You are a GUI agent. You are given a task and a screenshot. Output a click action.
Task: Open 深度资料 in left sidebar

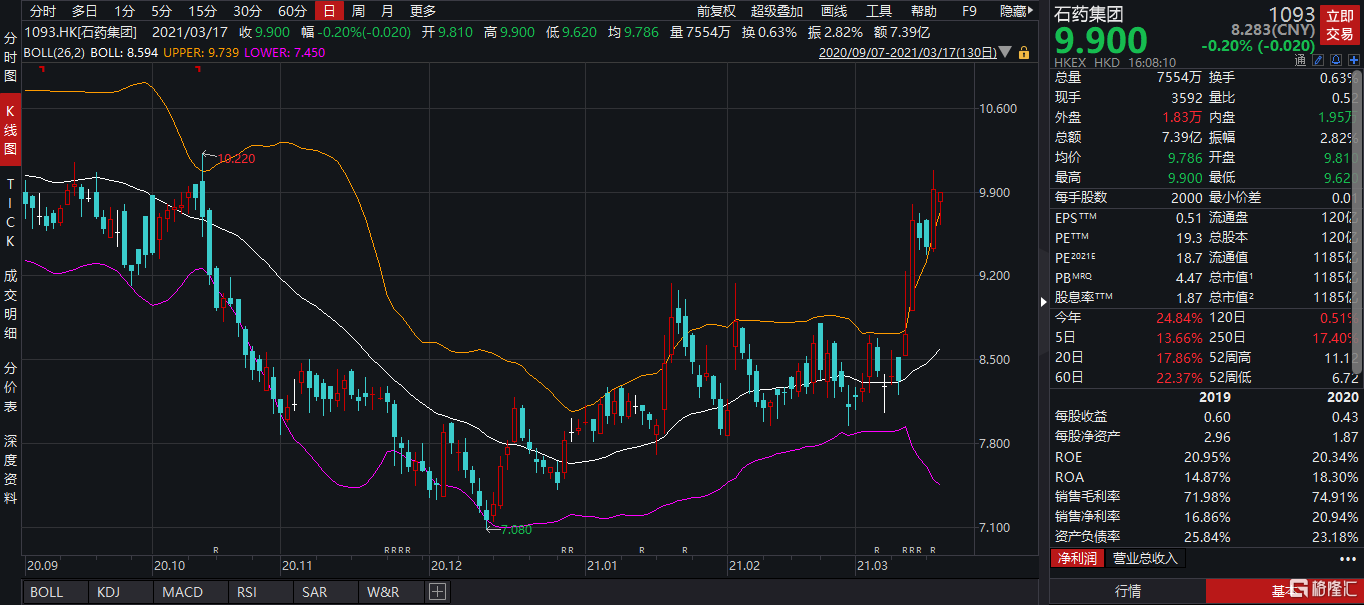[x=10, y=469]
